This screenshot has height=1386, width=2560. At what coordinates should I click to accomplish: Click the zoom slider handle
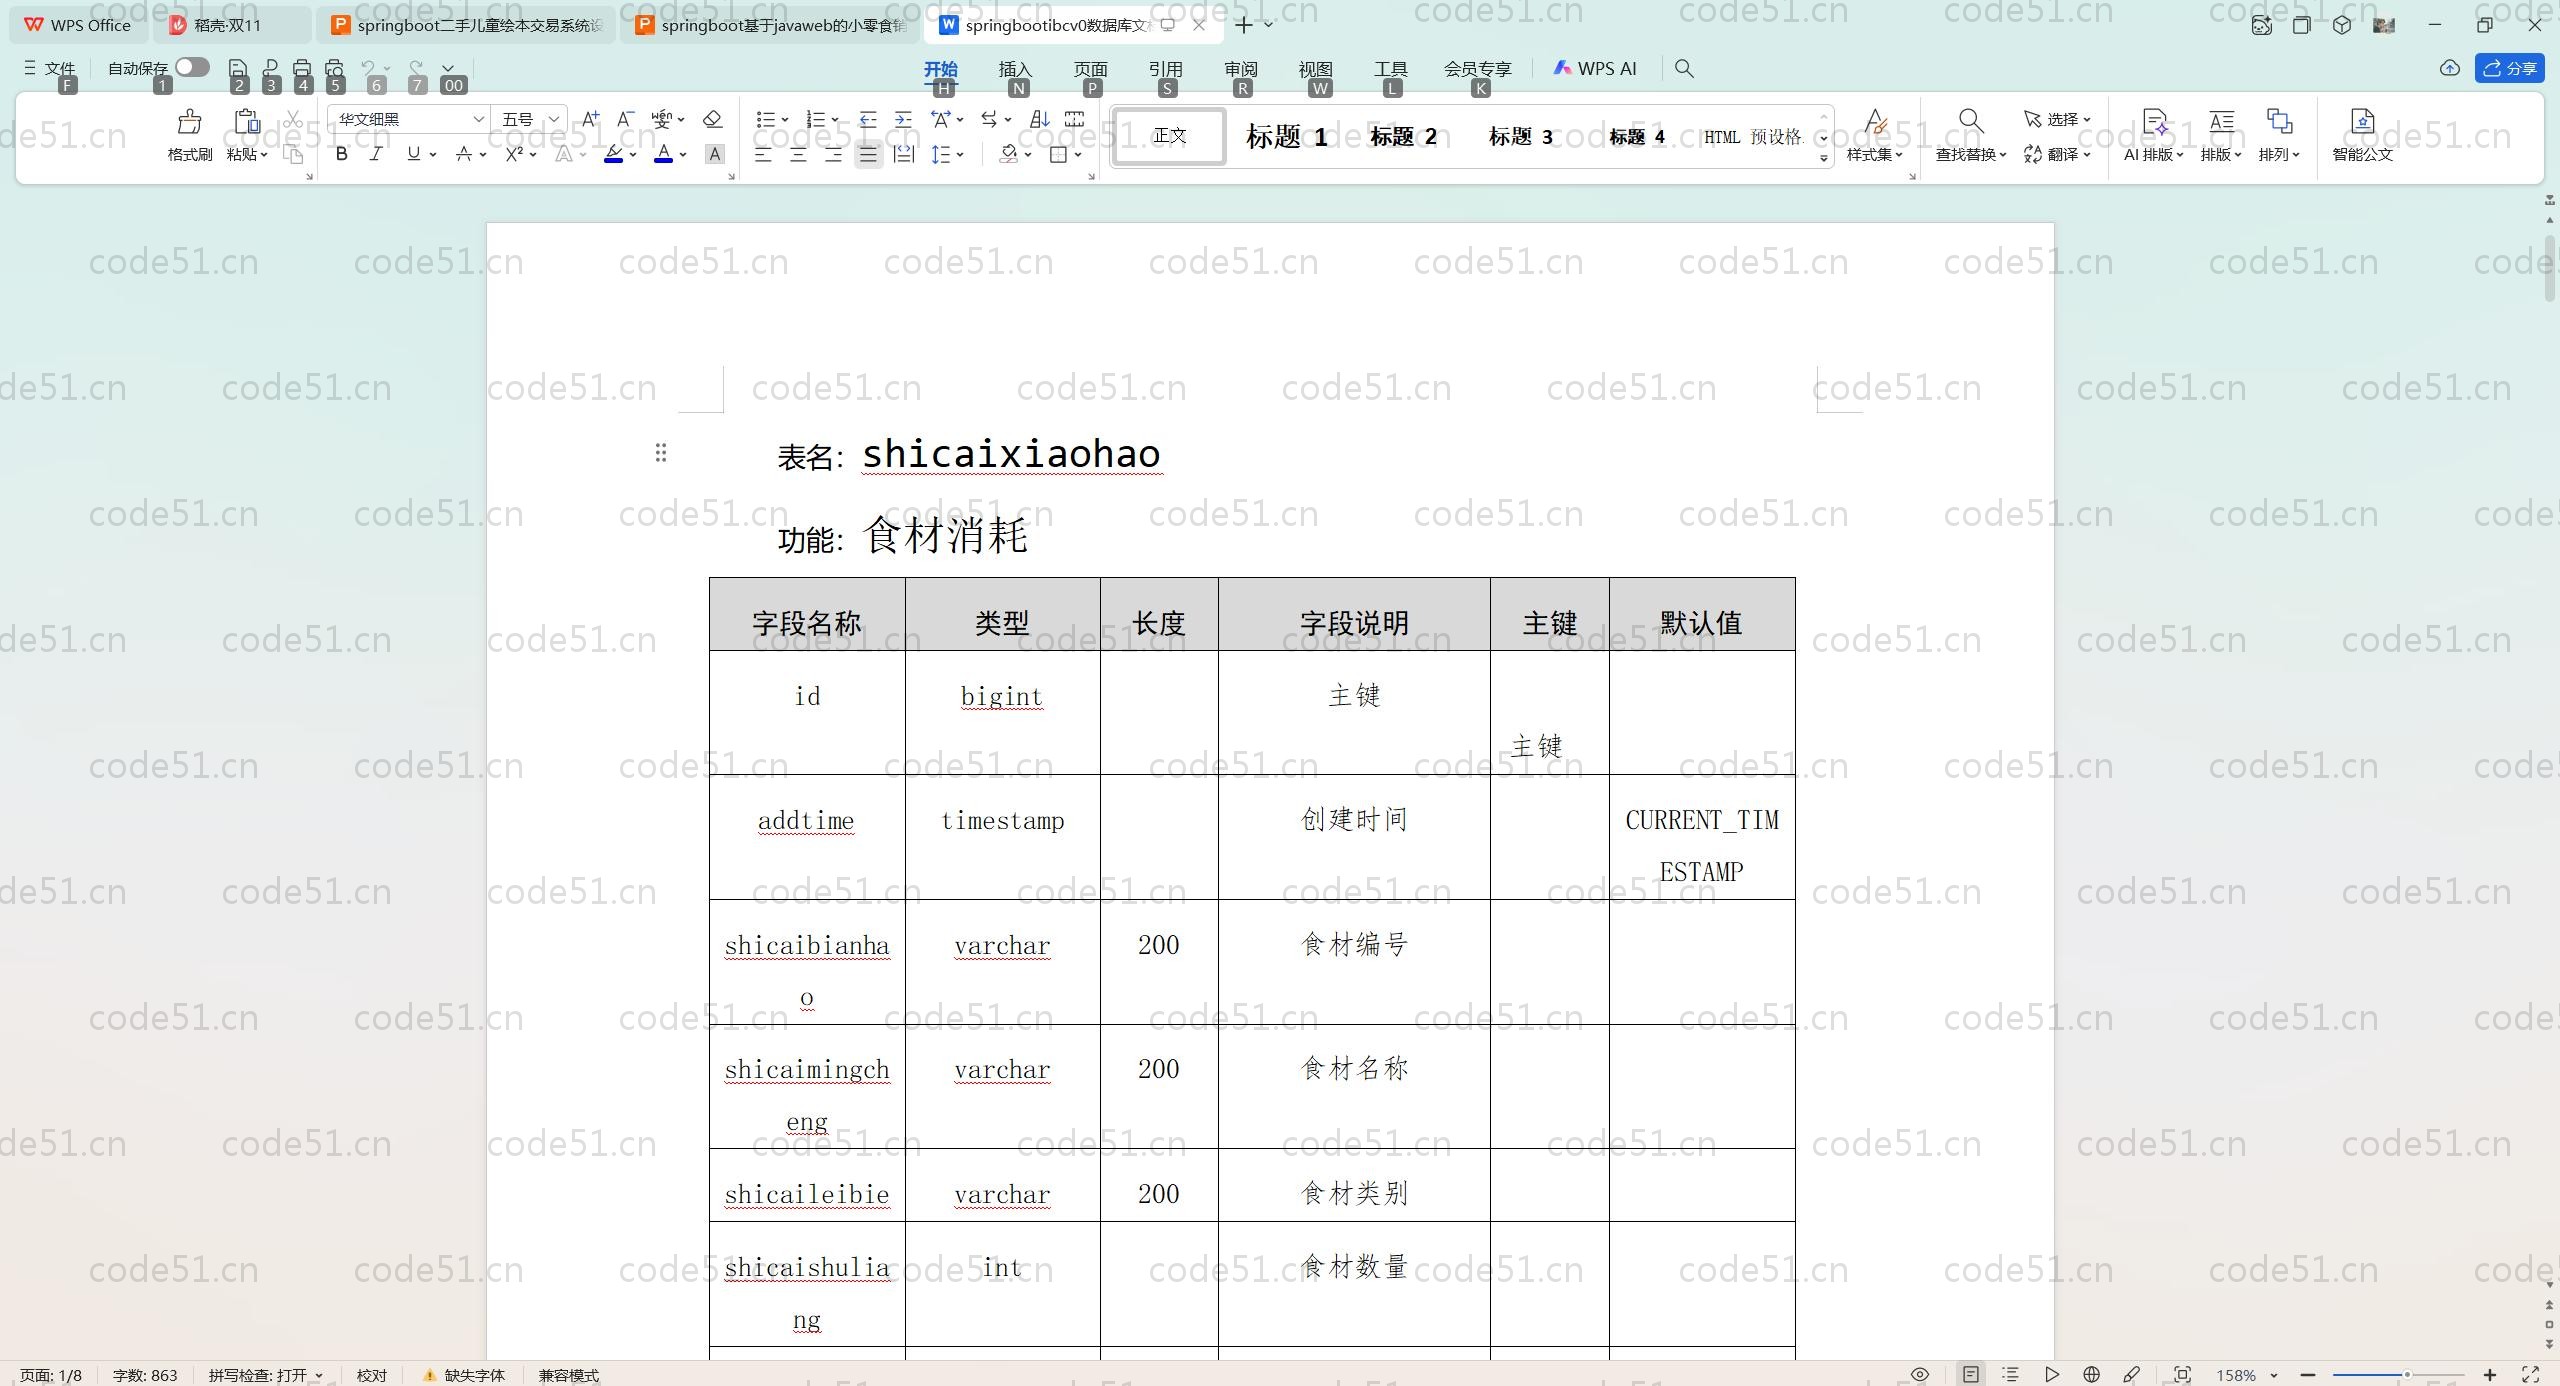click(x=2407, y=1375)
